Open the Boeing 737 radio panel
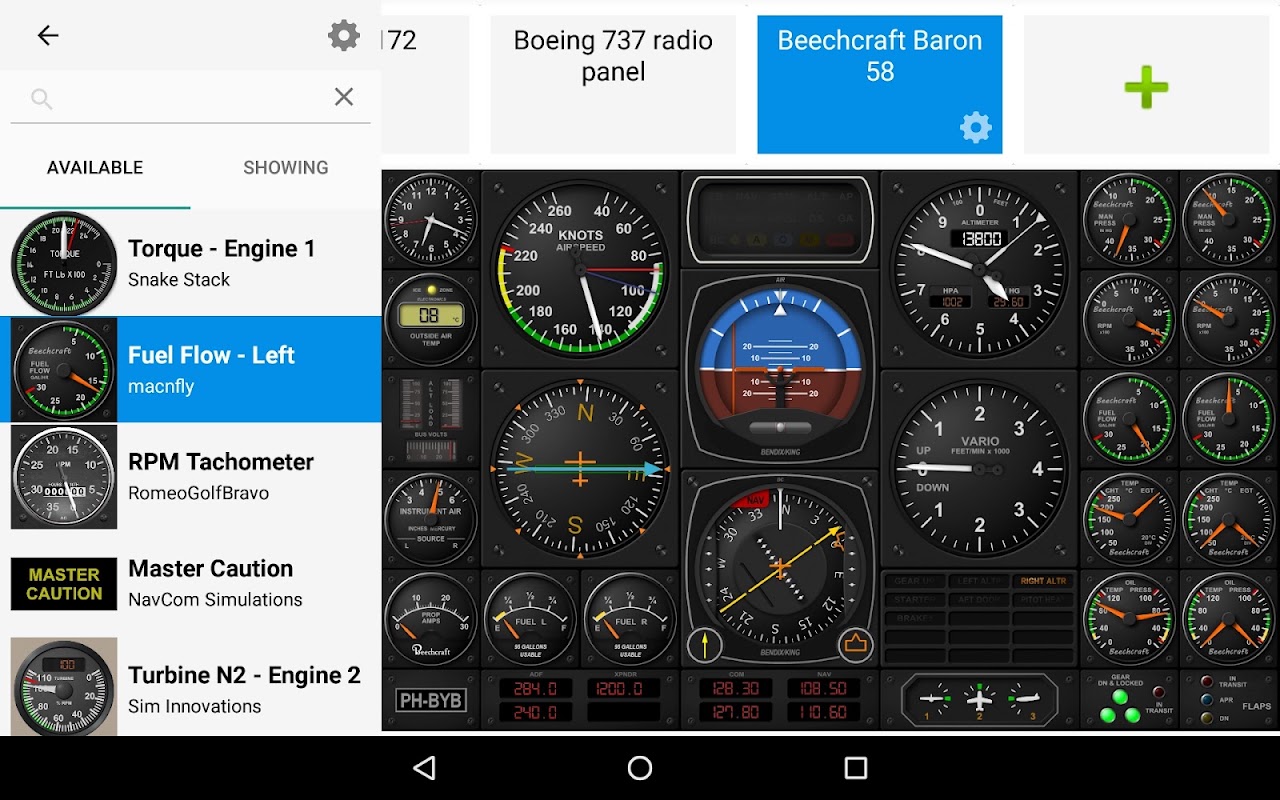Screen dimensions: 1280x800 613,84
